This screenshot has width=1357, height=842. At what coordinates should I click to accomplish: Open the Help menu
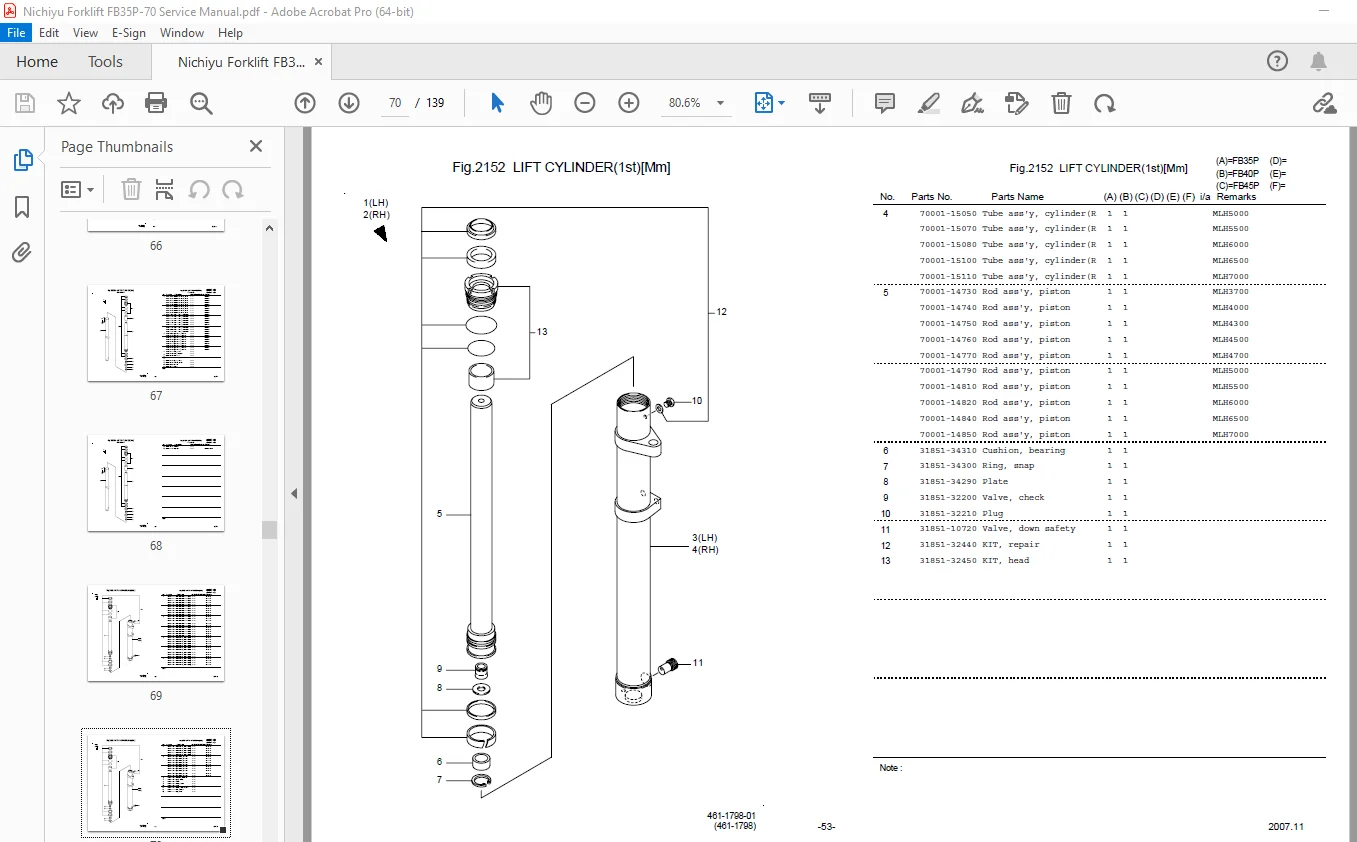230,32
